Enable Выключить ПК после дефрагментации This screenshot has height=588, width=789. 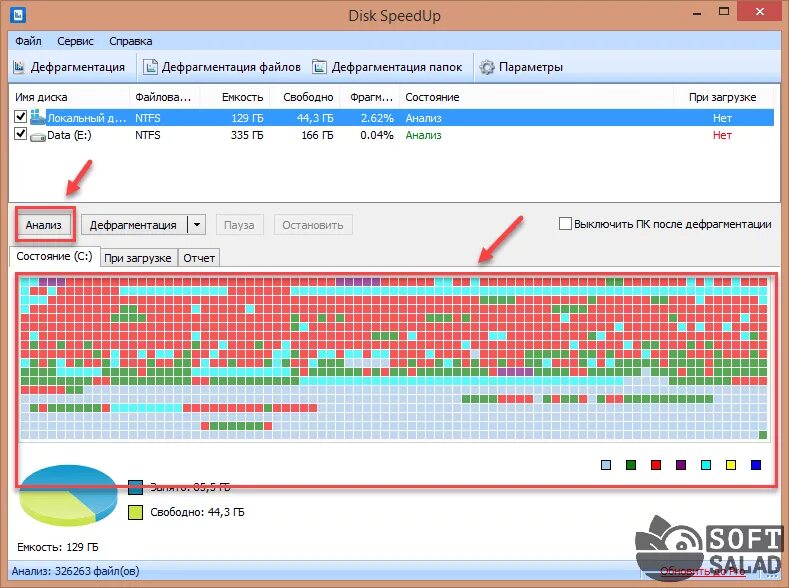pos(565,224)
